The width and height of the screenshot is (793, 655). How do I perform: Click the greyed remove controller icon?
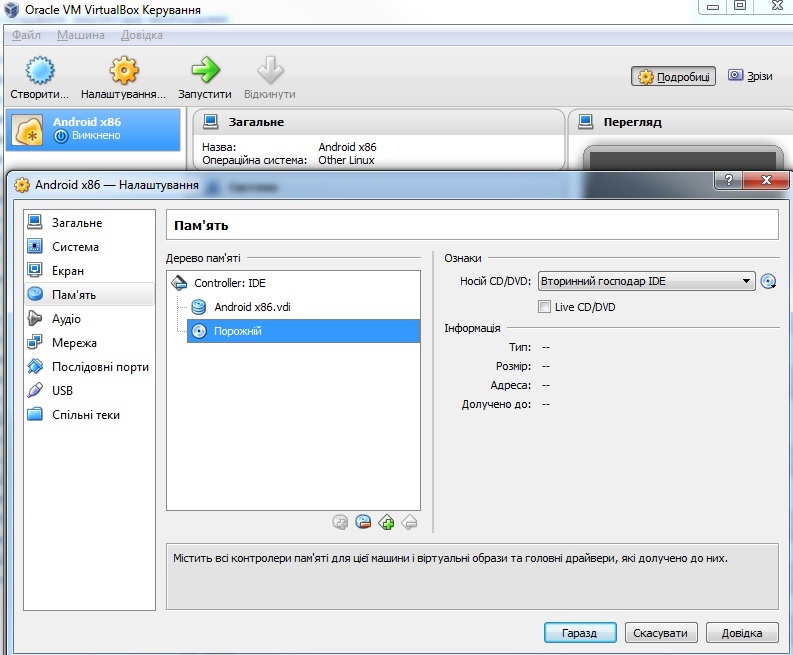pyautogui.click(x=409, y=522)
